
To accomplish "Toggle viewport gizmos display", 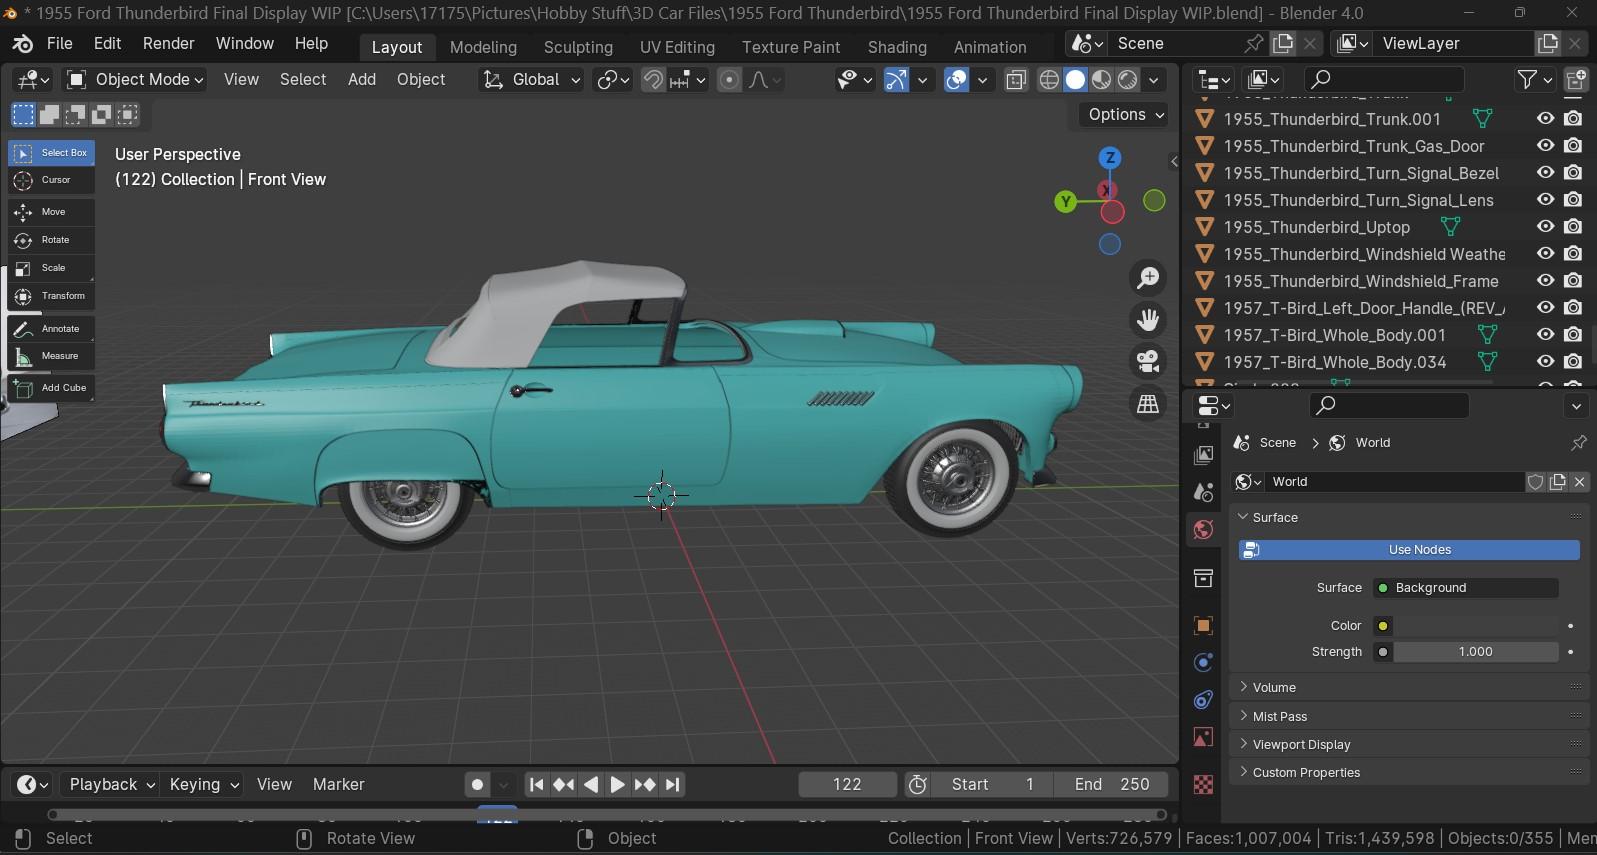I will click(897, 80).
